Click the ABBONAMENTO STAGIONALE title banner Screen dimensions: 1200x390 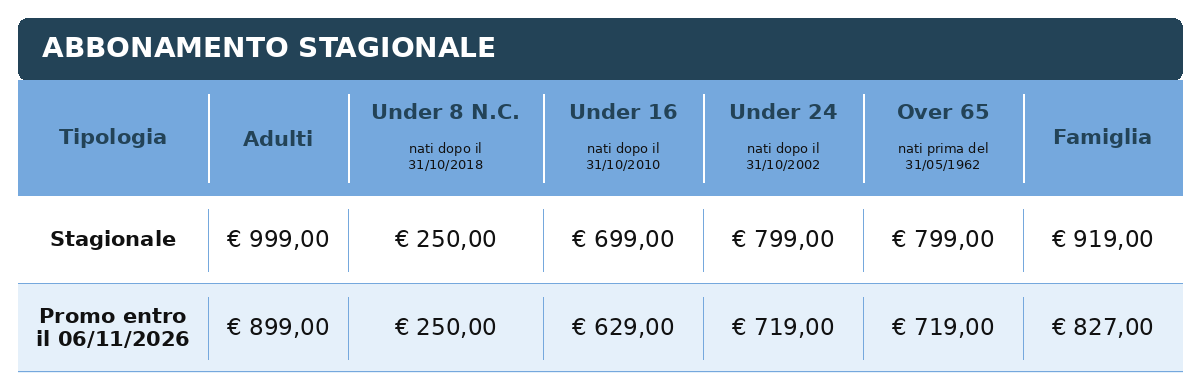600,49
